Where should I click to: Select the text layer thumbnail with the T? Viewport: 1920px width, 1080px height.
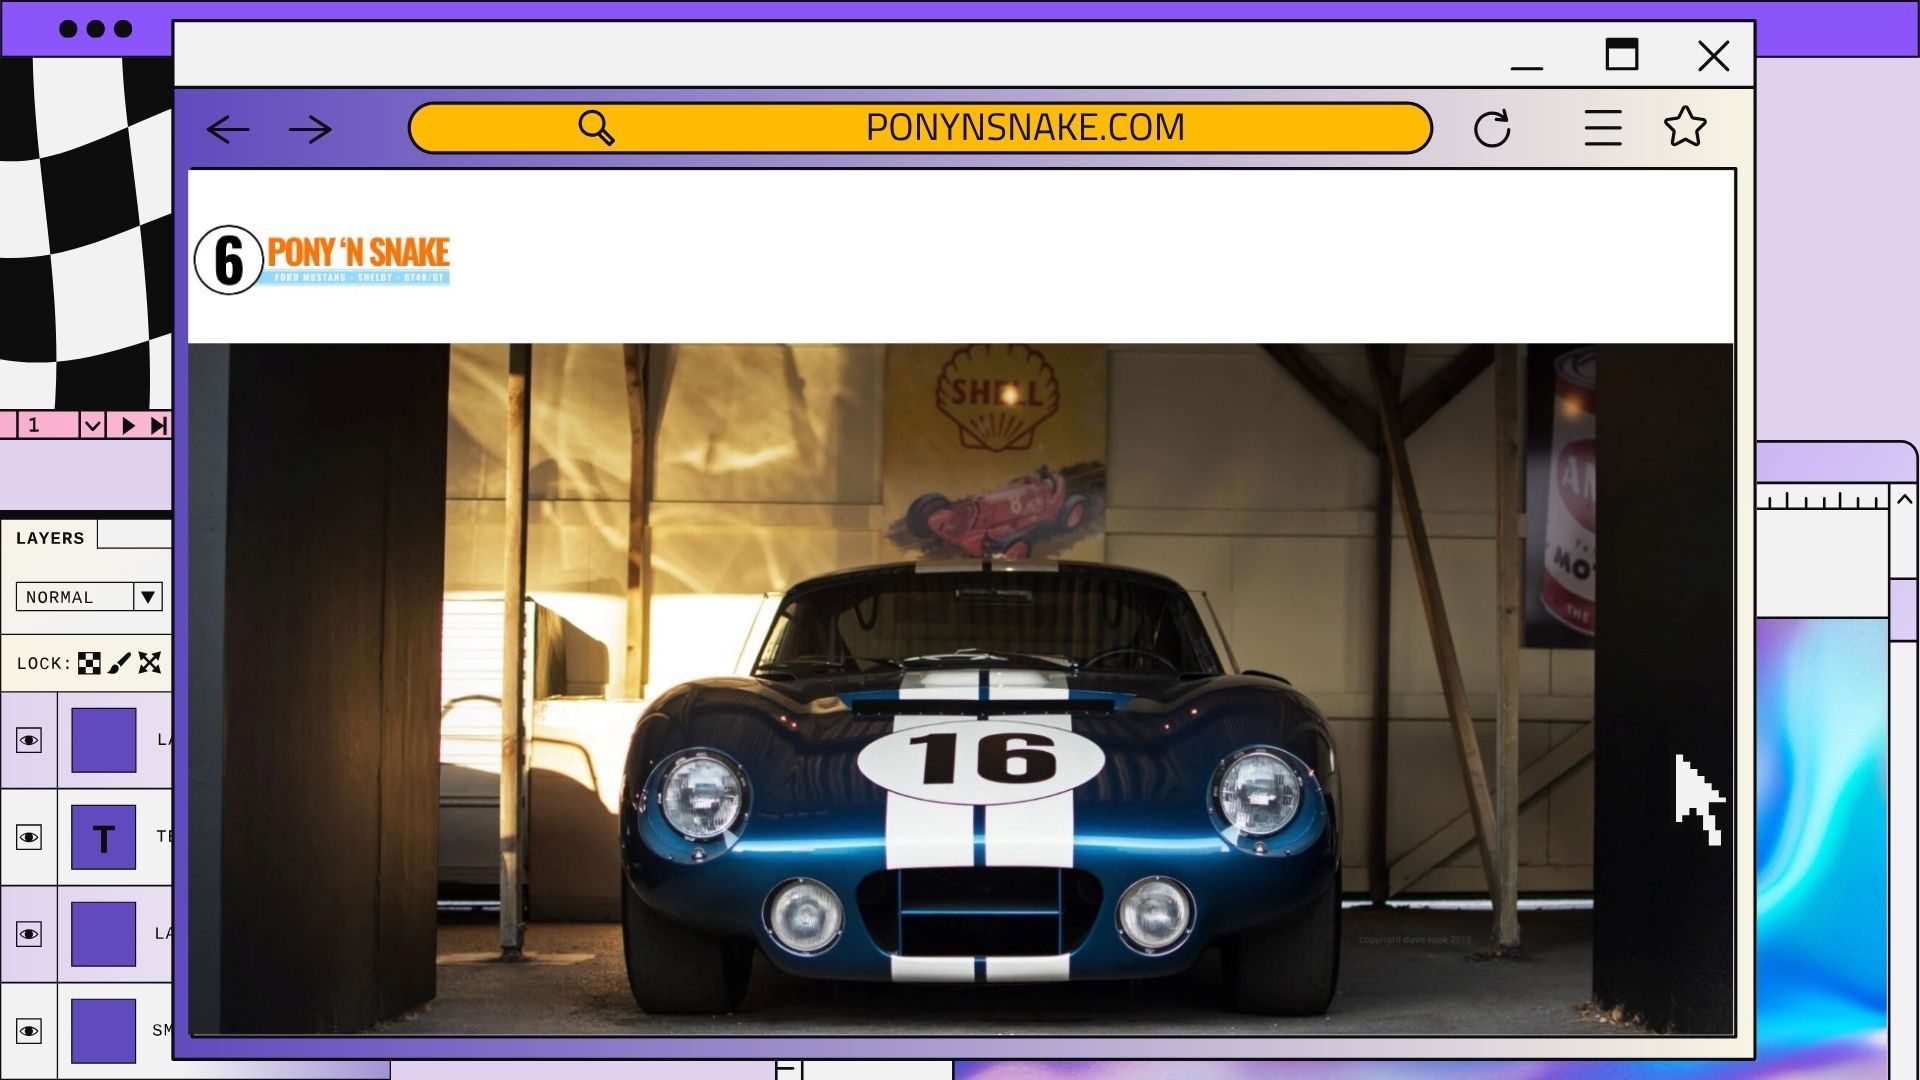pyautogui.click(x=104, y=837)
